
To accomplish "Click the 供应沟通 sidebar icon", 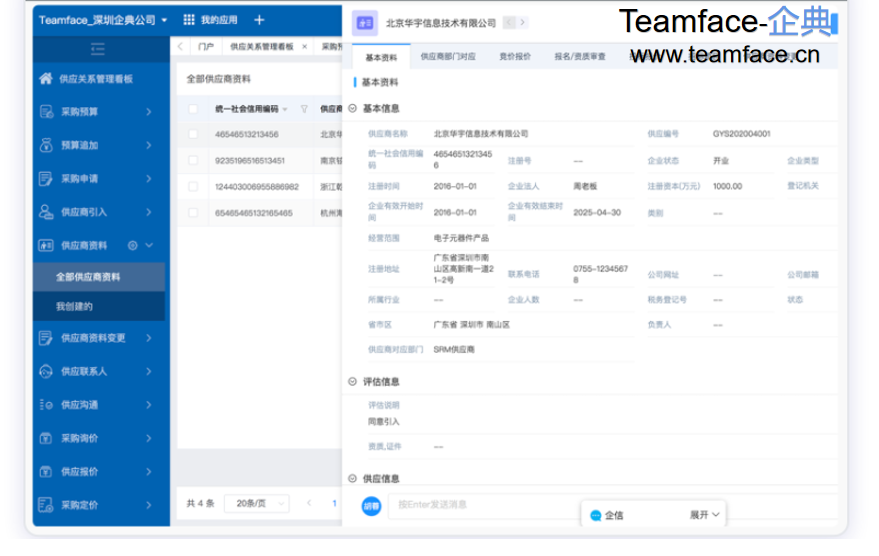I will pos(46,405).
